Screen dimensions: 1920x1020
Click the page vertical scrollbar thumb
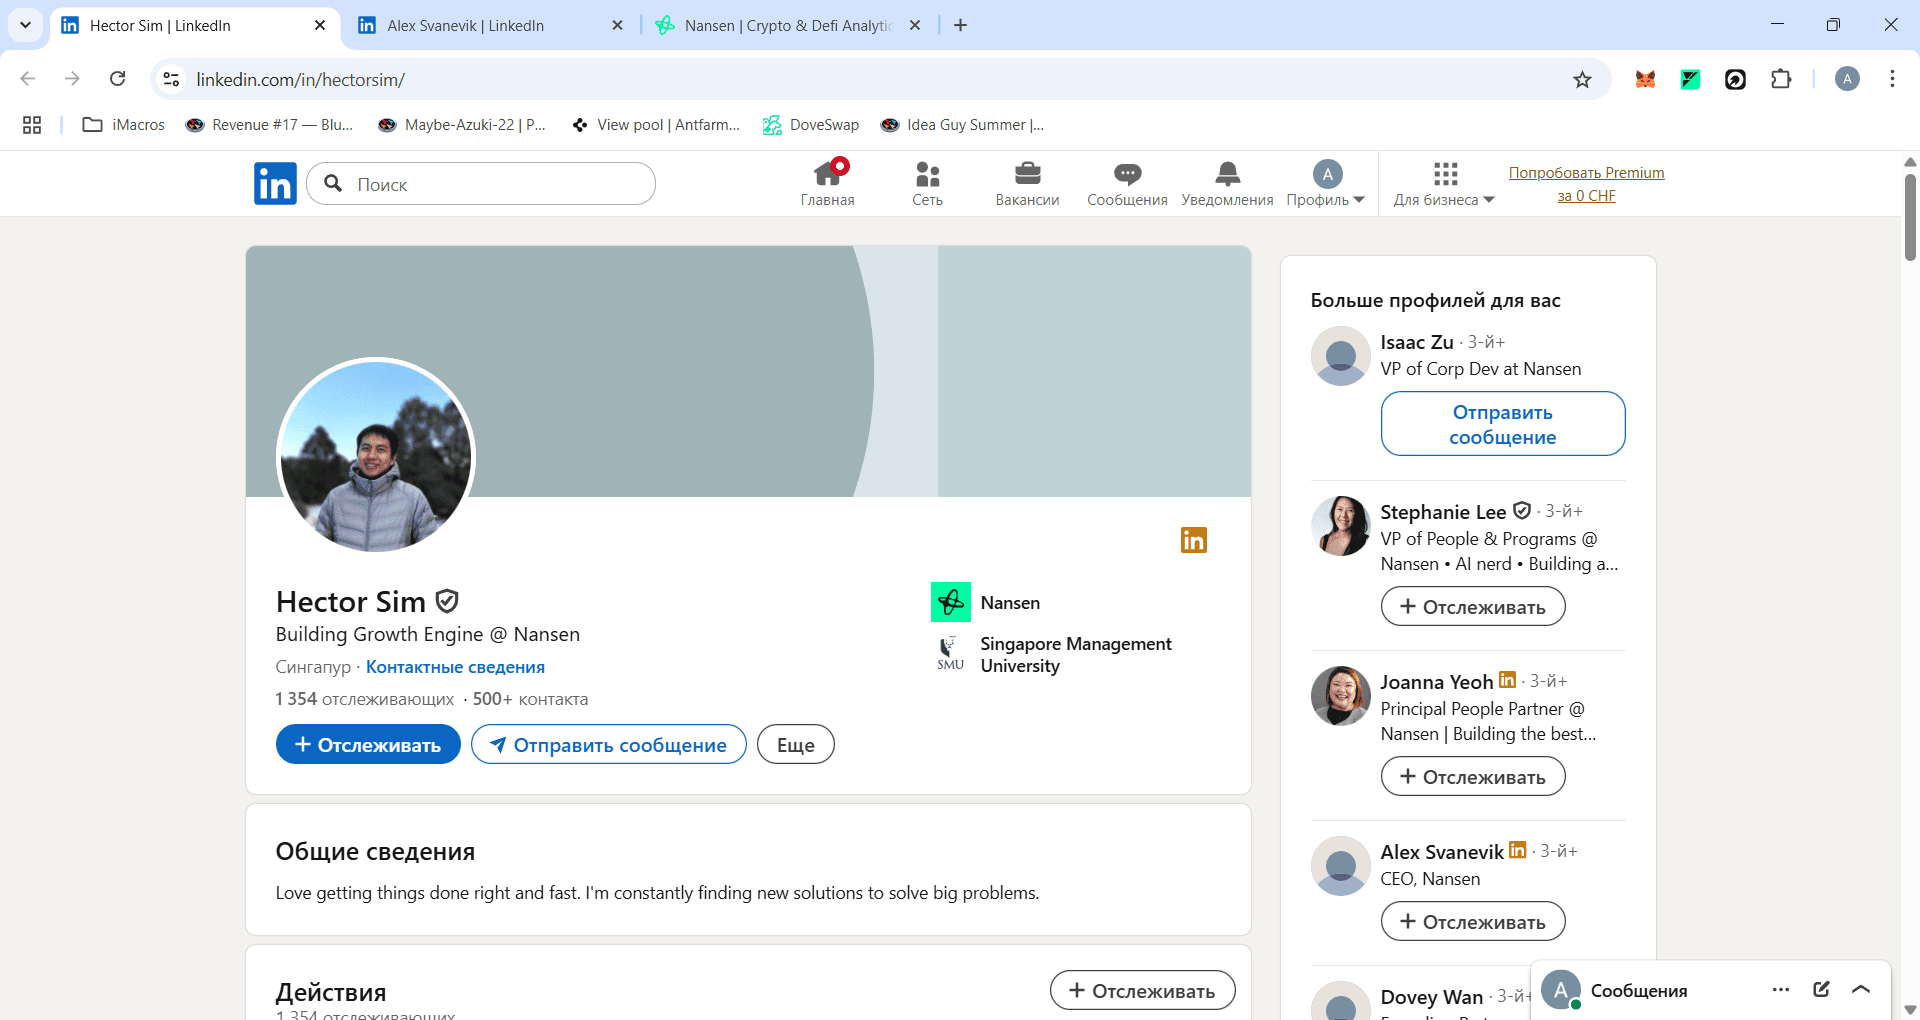[x=1910, y=217]
